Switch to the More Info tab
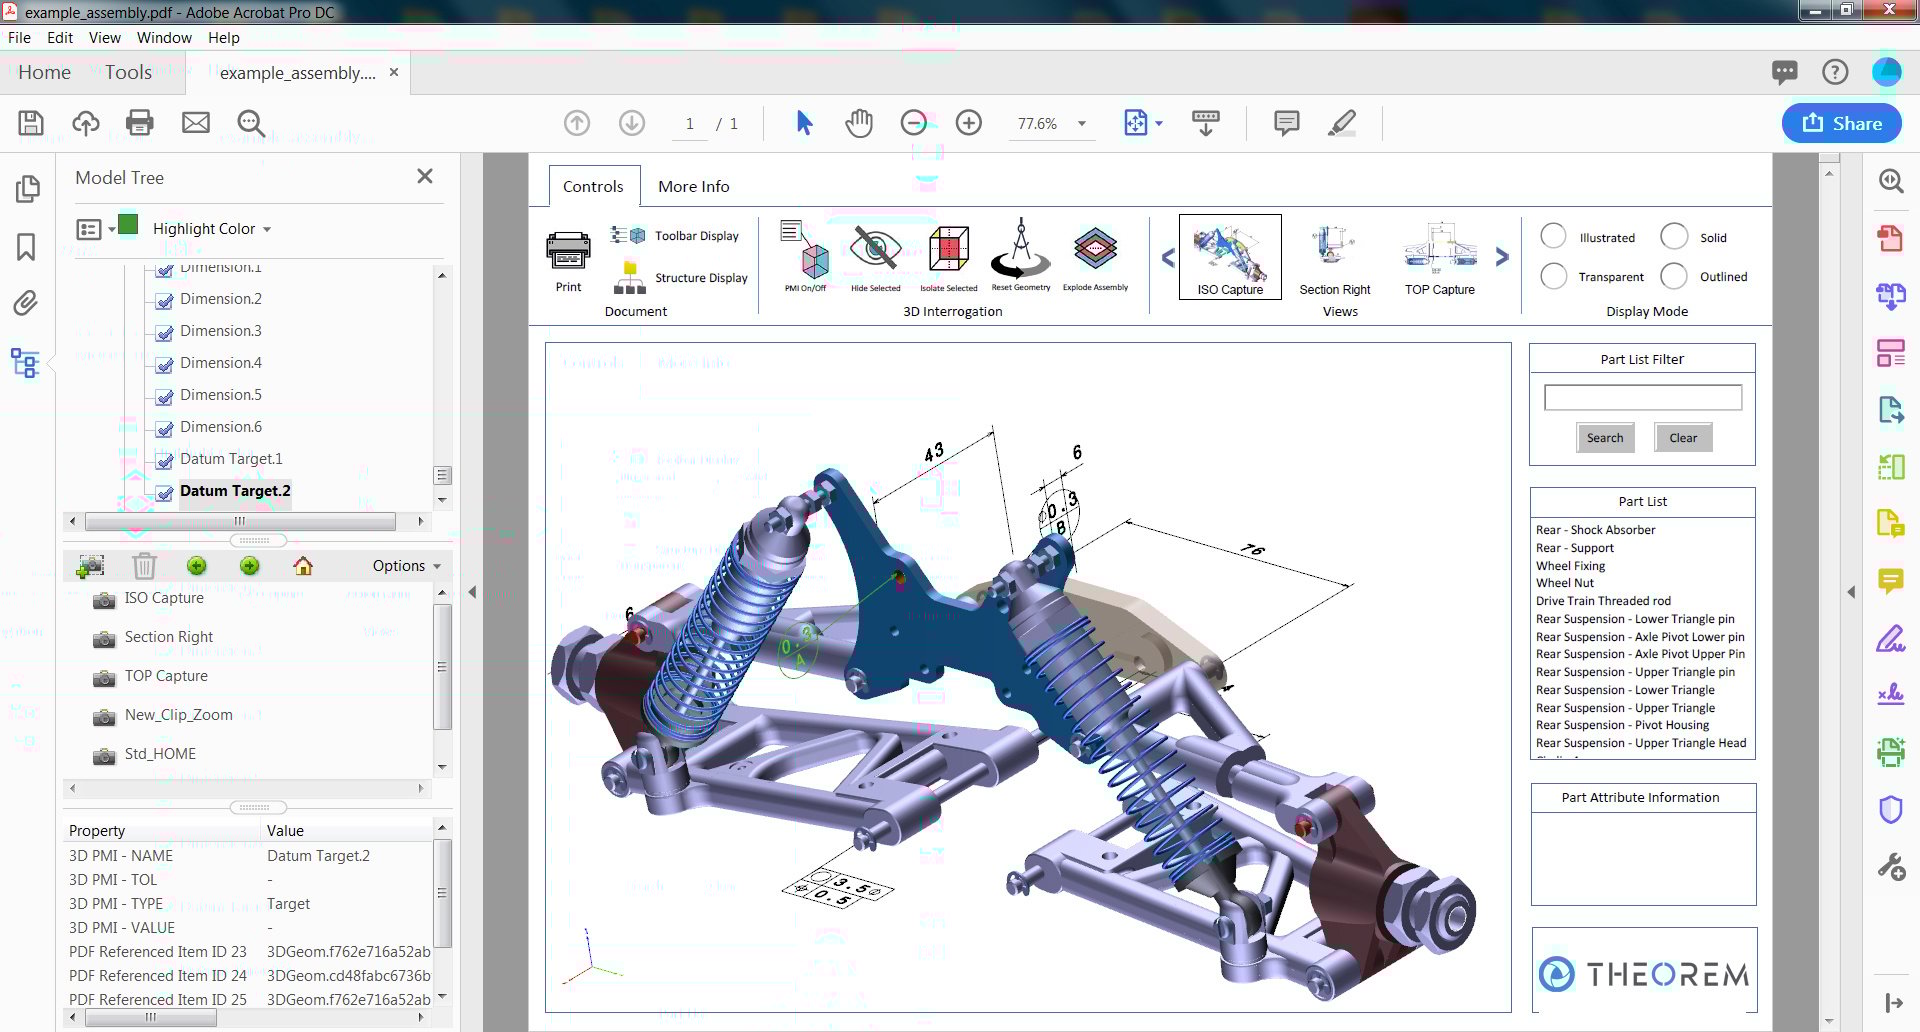The width and height of the screenshot is (1920, 1032). (693, 186)
